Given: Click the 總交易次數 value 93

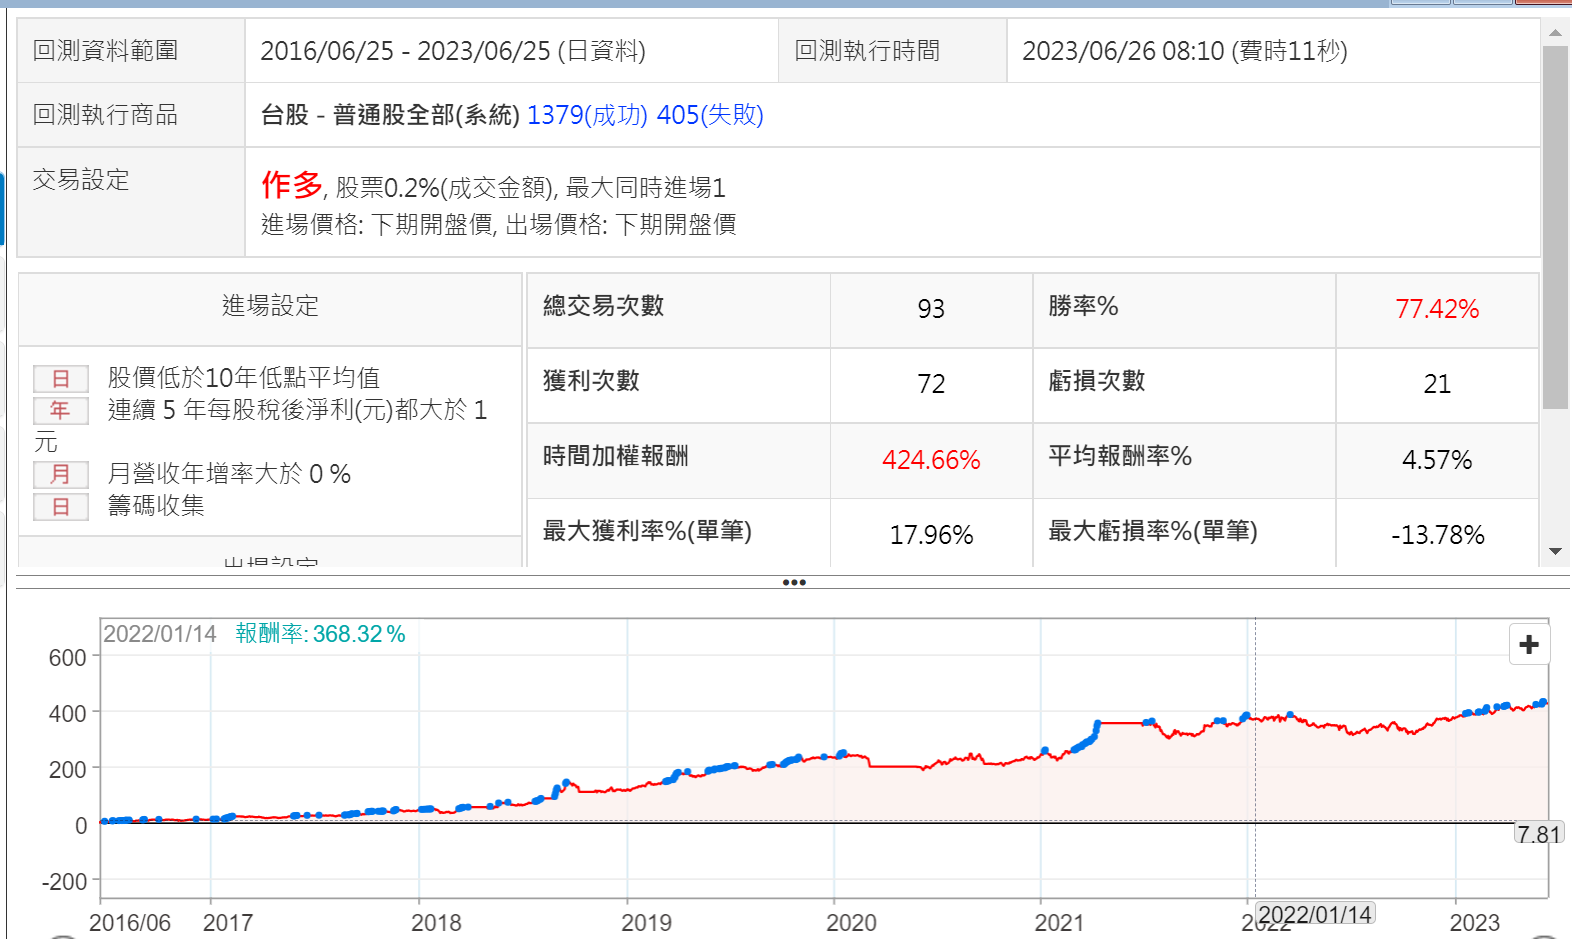Looking at the screenshot, I should click(930, 309).
